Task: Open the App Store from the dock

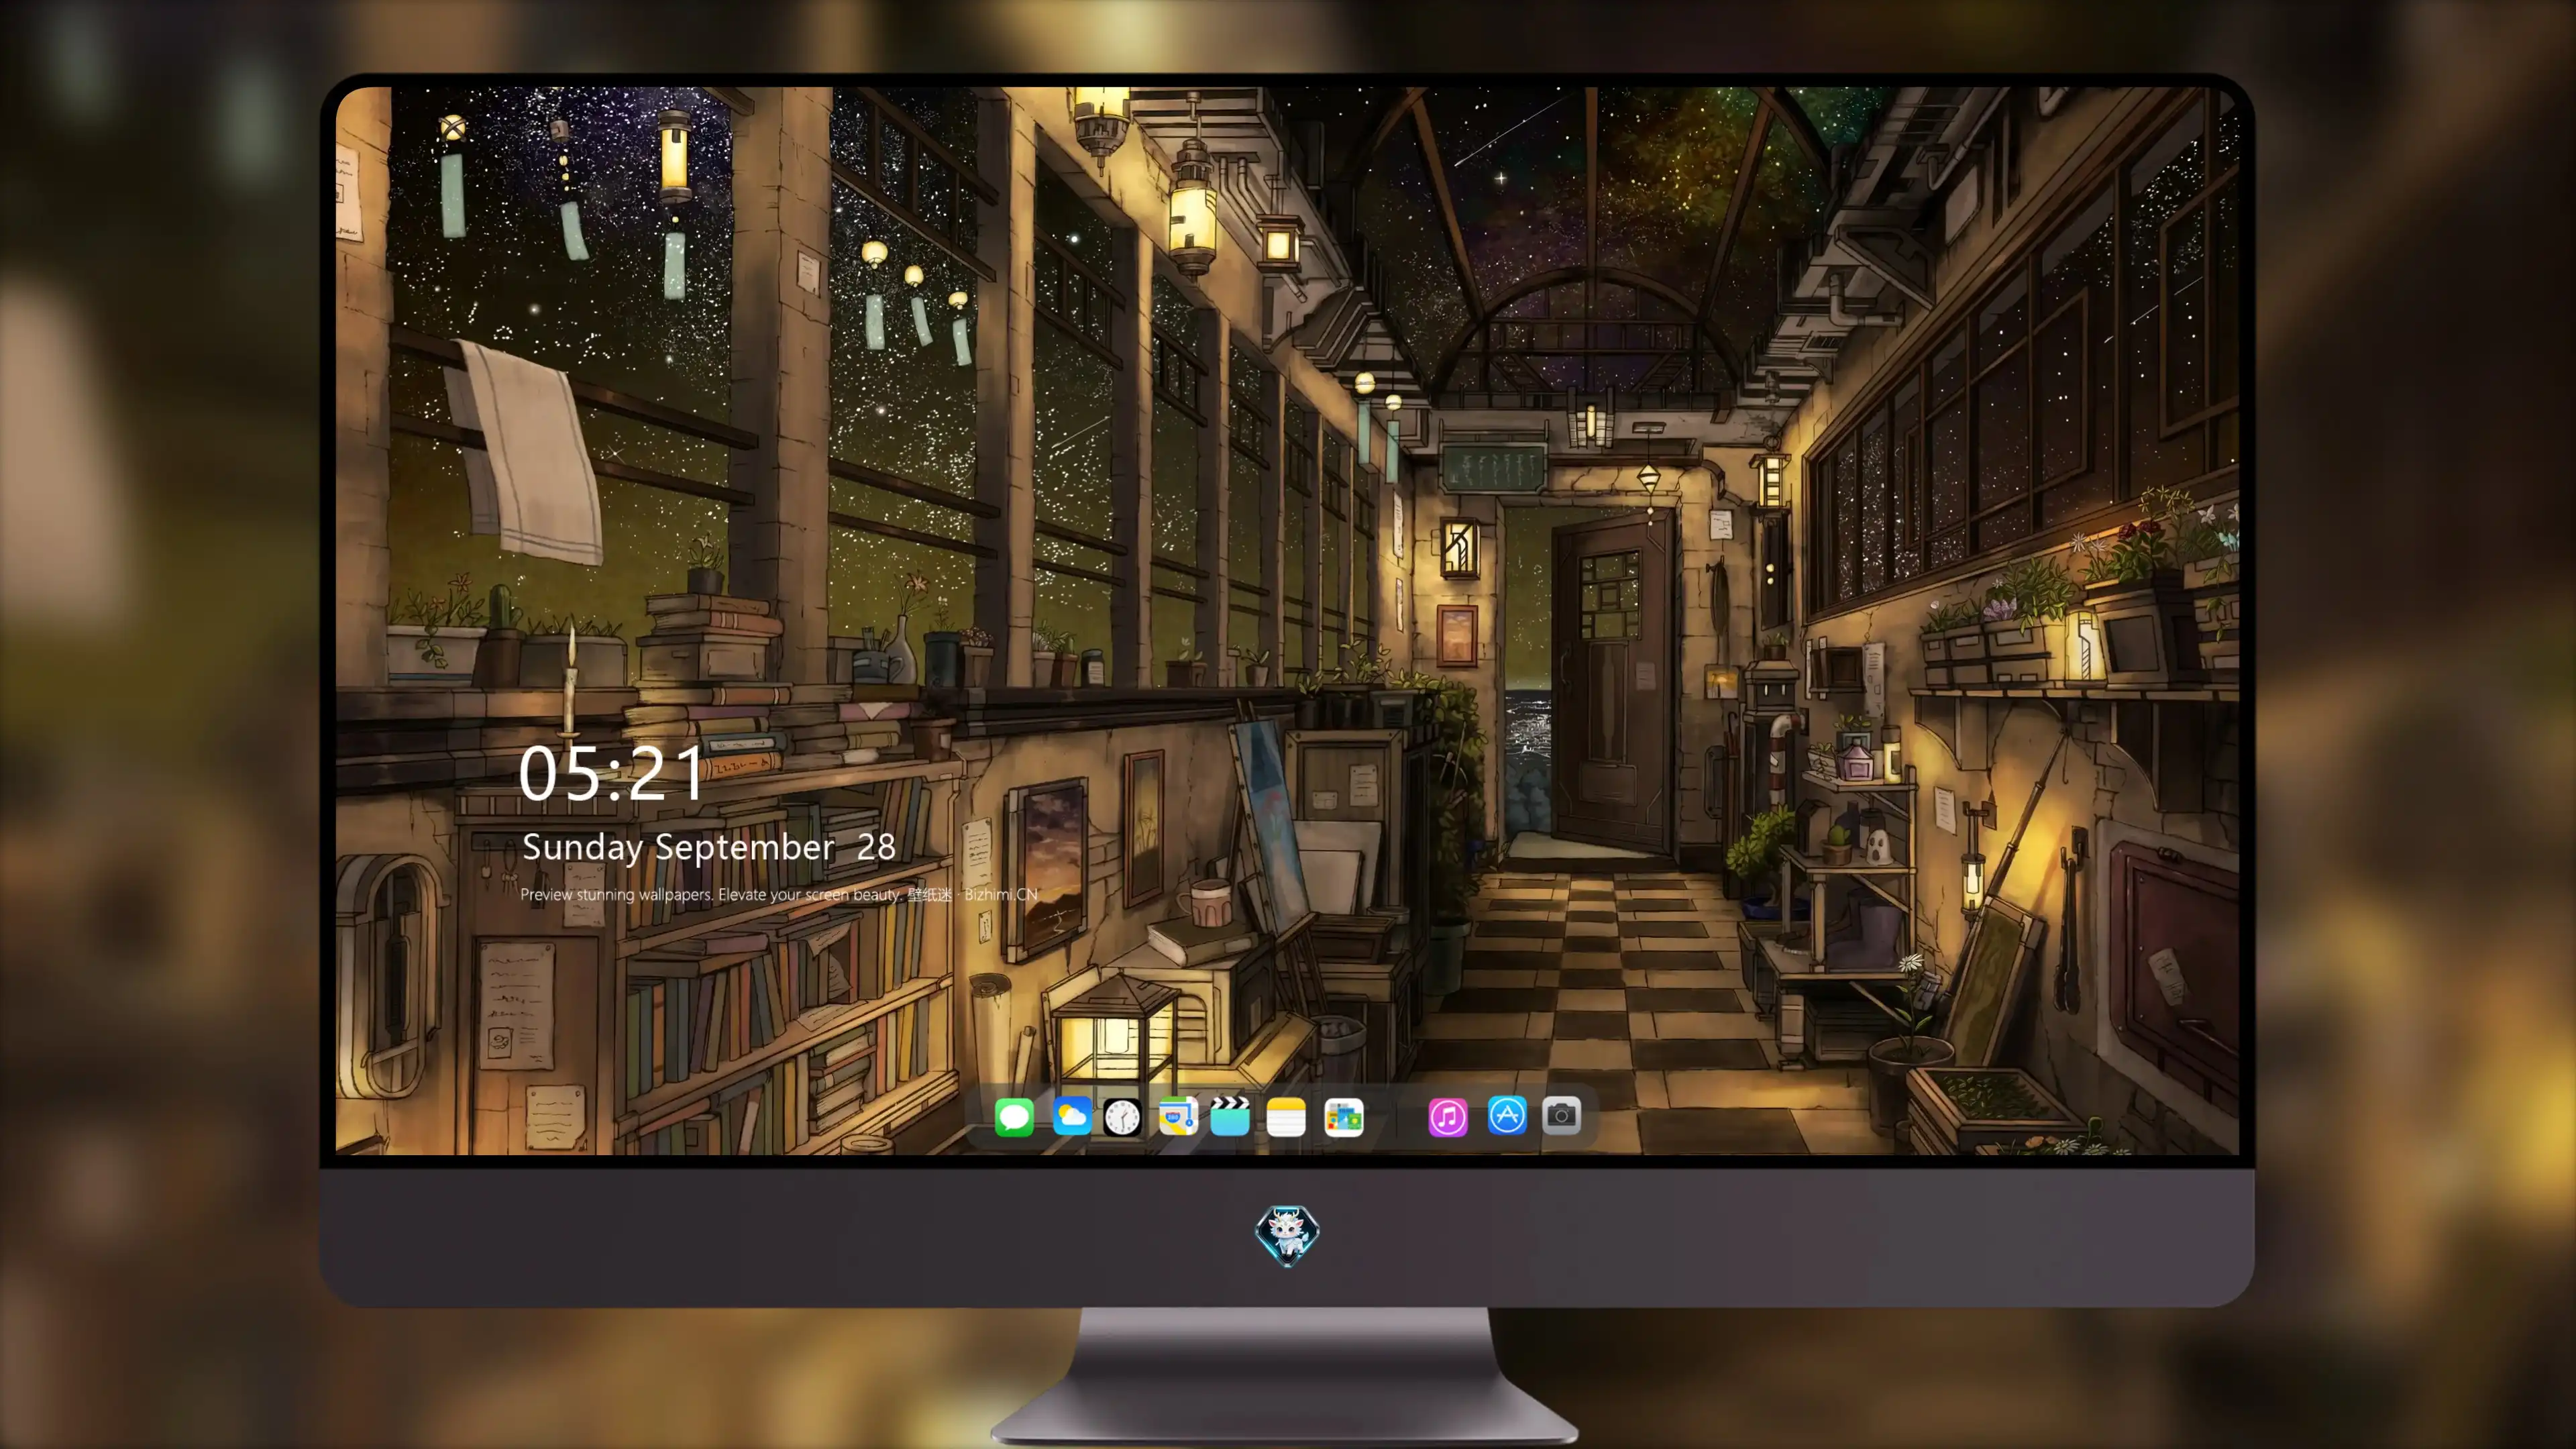Action: (1507, 1116)
